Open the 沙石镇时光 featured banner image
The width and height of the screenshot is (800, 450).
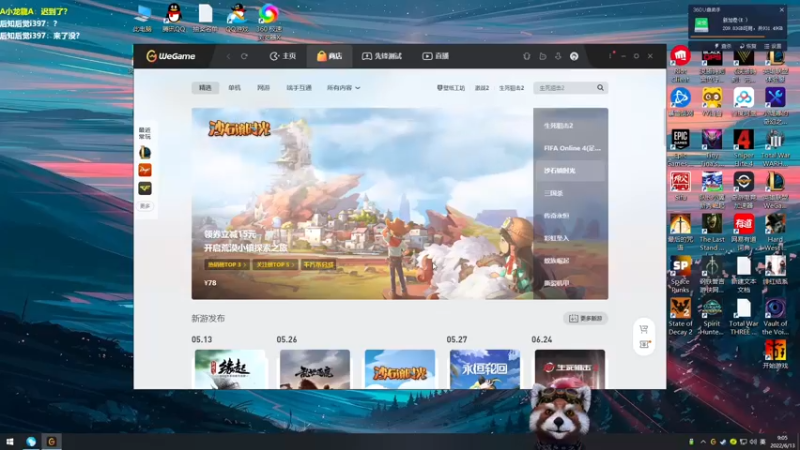click(x=362, y=204)
